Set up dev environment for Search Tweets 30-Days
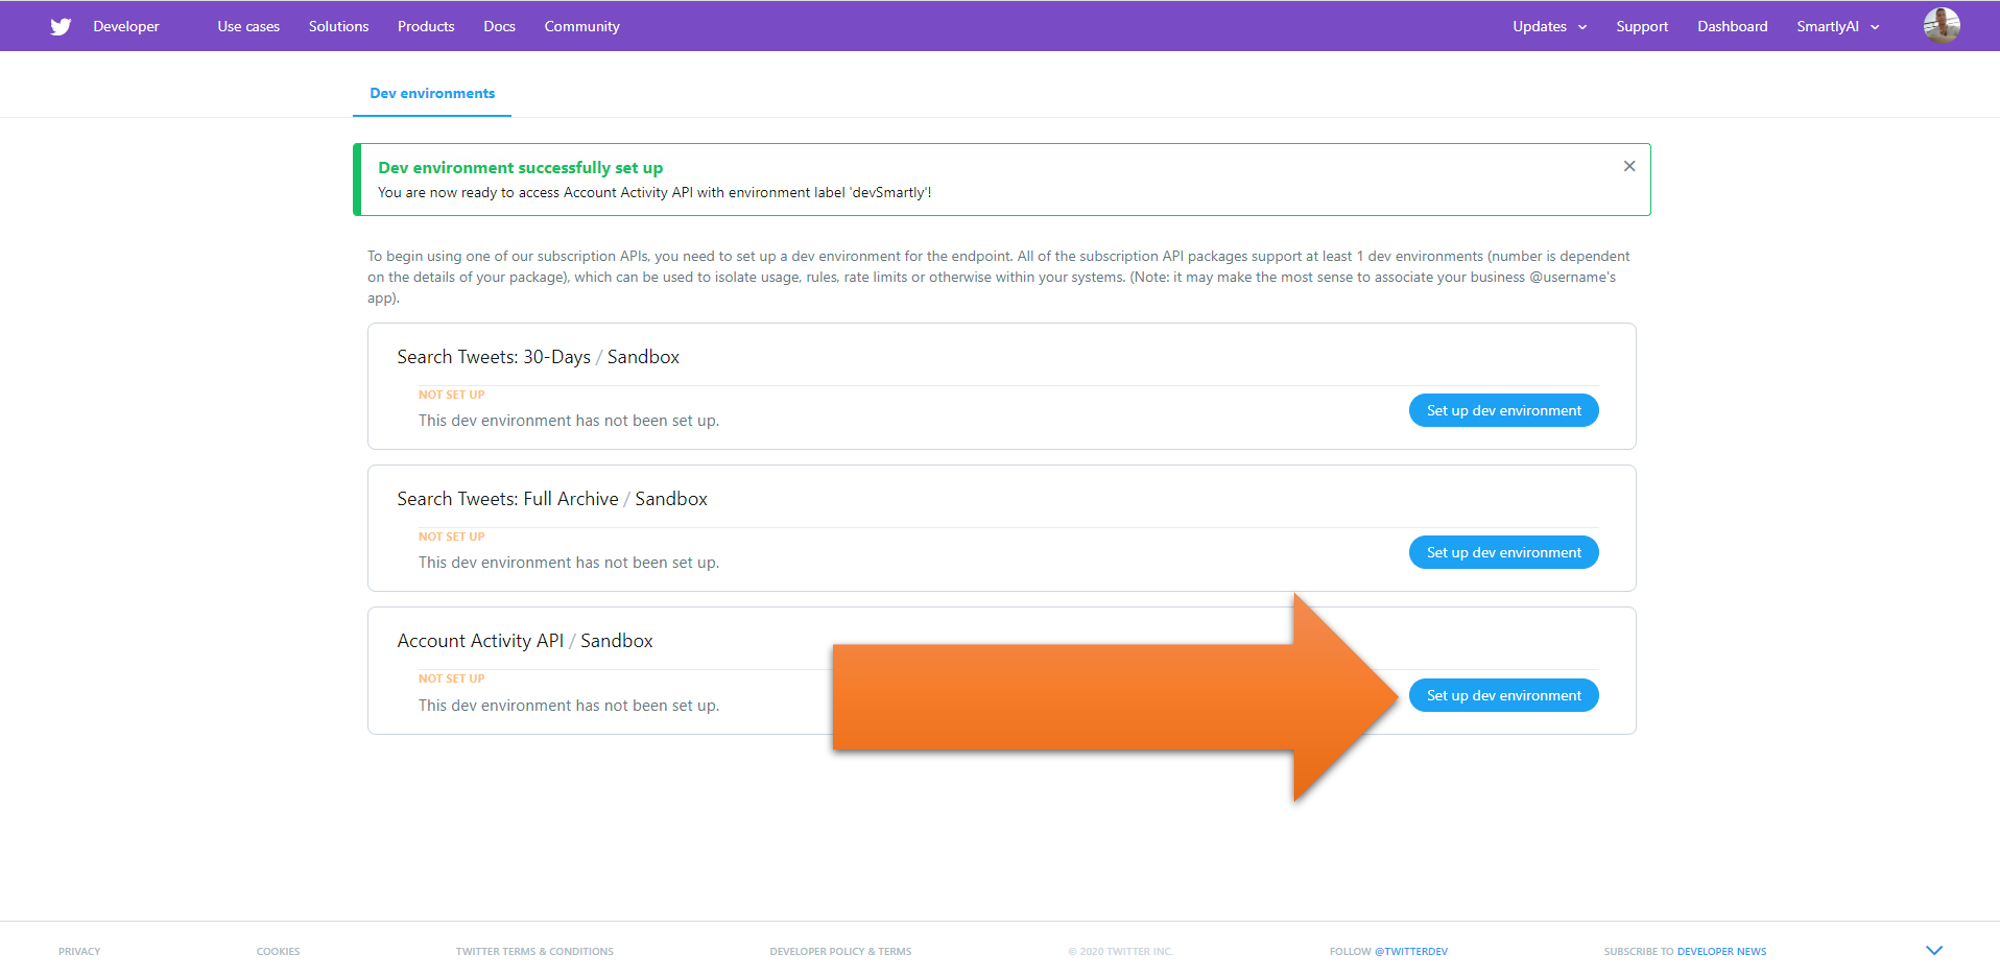Screen dimensions: 2000x977 pos(1504,411)
